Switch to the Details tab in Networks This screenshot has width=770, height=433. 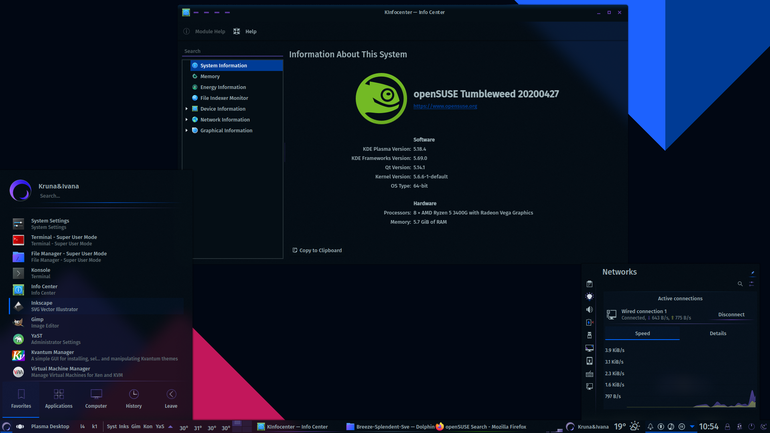717,333
